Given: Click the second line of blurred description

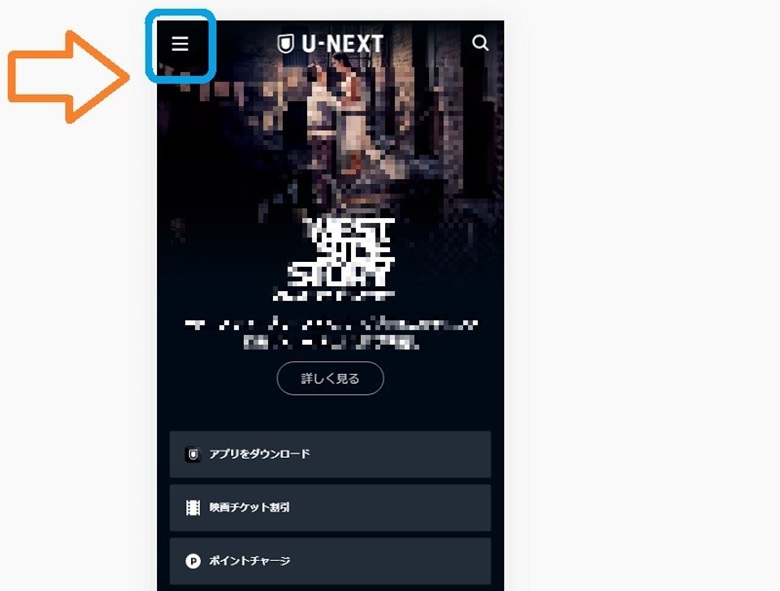Looking at the screenshot, I should pos(330,342).
